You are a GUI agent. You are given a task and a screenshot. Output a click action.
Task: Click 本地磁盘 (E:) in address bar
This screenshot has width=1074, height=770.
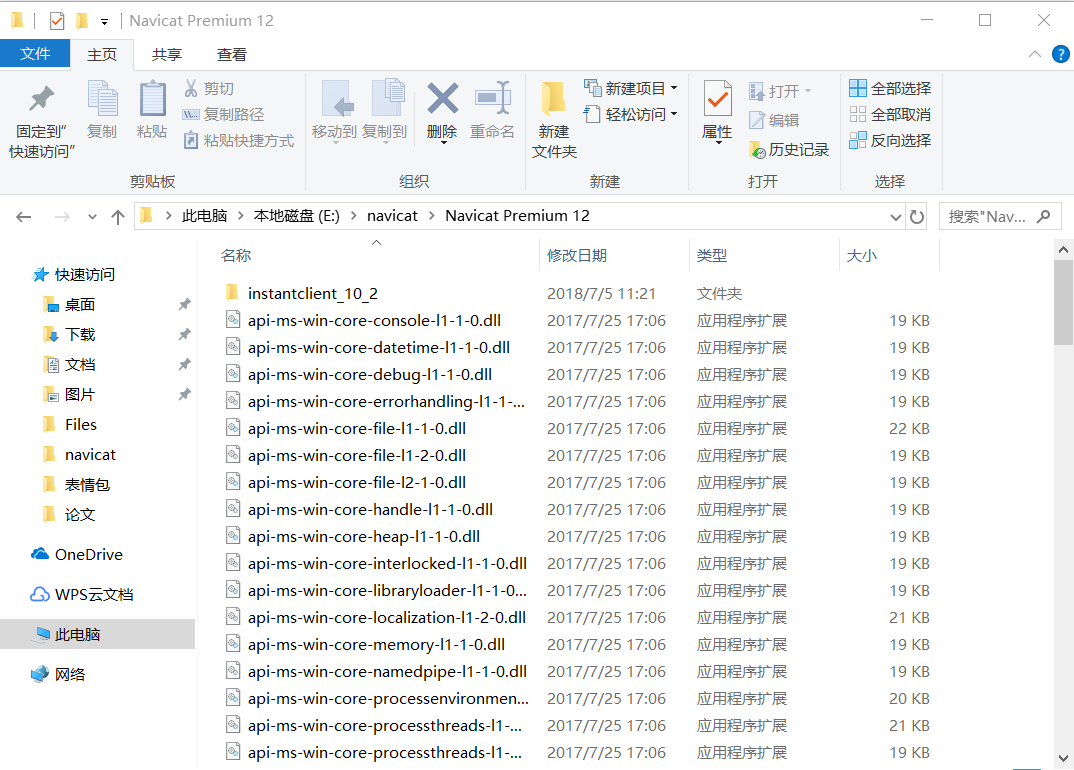(x=297, y=216)
